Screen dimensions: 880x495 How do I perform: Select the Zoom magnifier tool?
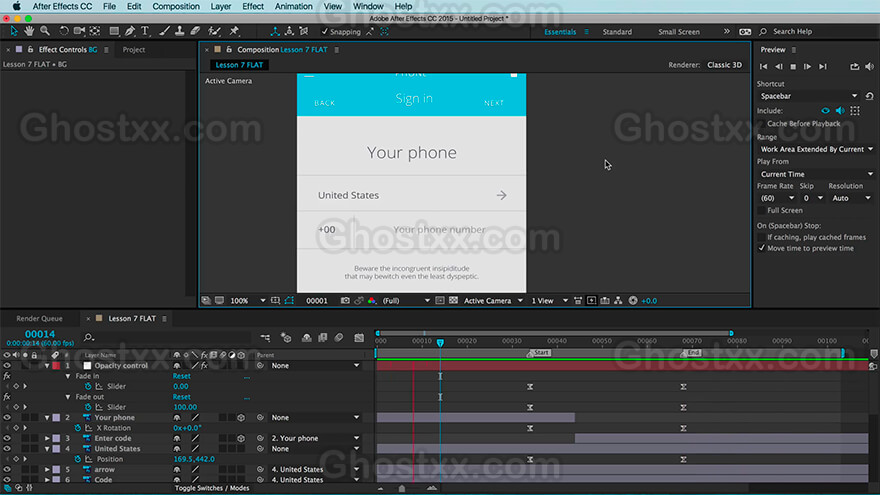pos(45,31)
